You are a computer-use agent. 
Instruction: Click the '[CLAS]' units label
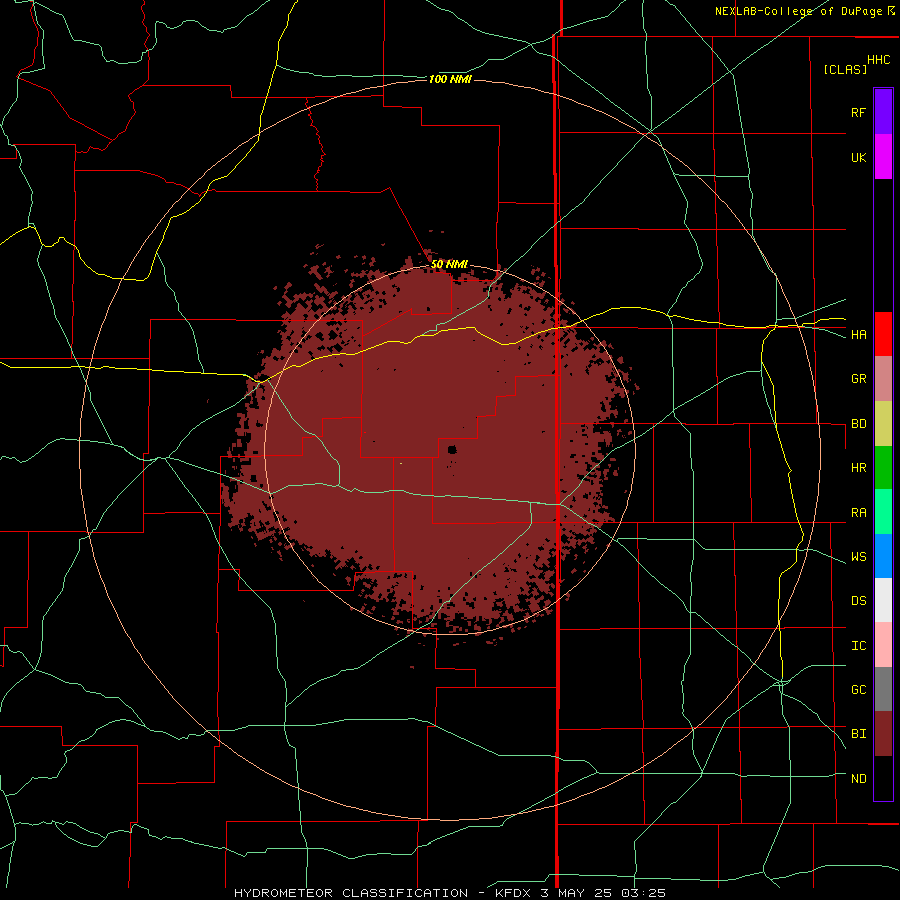[845, 69]
